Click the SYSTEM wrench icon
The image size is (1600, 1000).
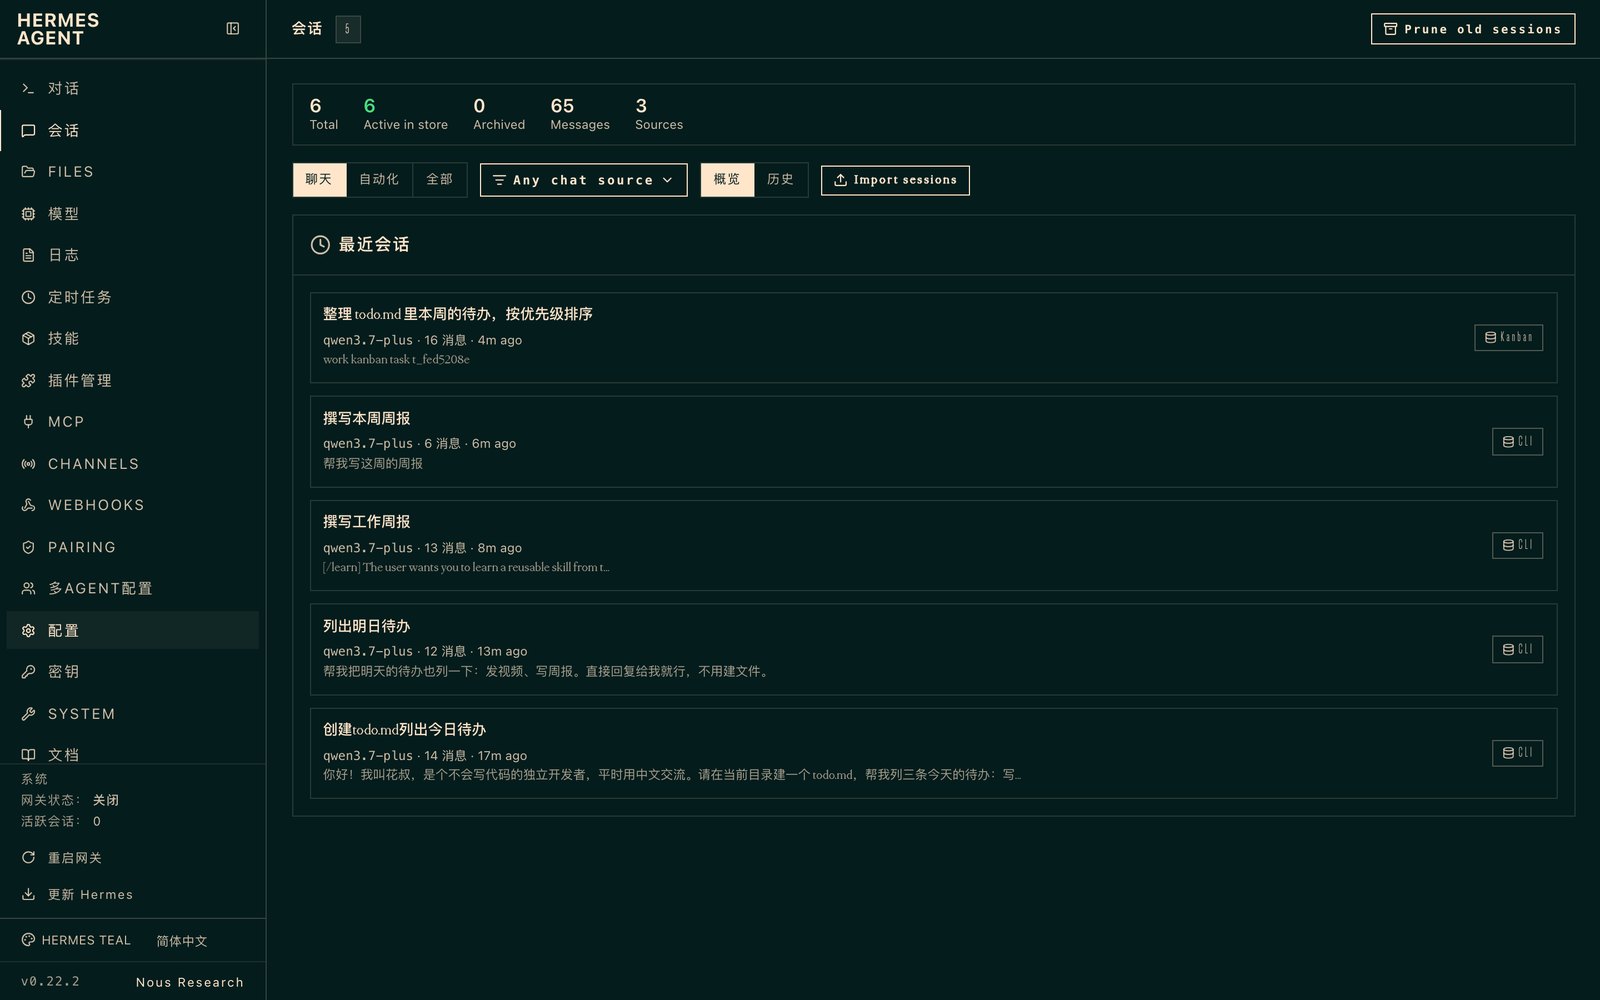tap(28, 714)
